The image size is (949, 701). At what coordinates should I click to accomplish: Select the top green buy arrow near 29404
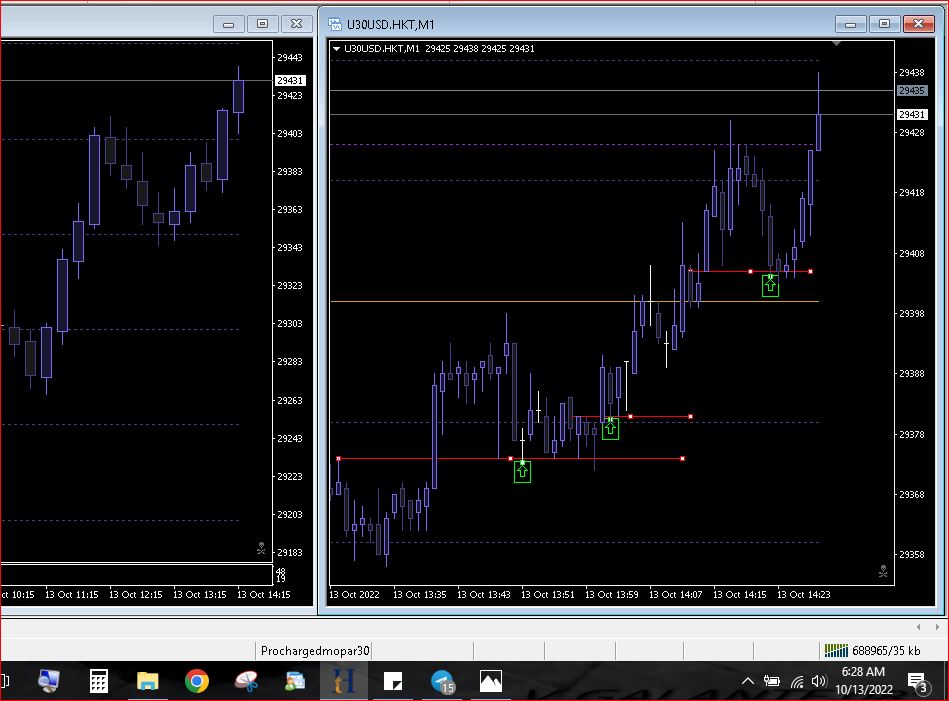[770, 285]
